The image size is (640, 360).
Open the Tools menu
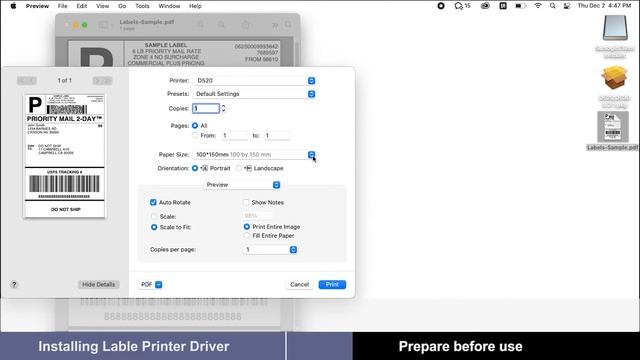pyautogui.click(x=142, y=6)
